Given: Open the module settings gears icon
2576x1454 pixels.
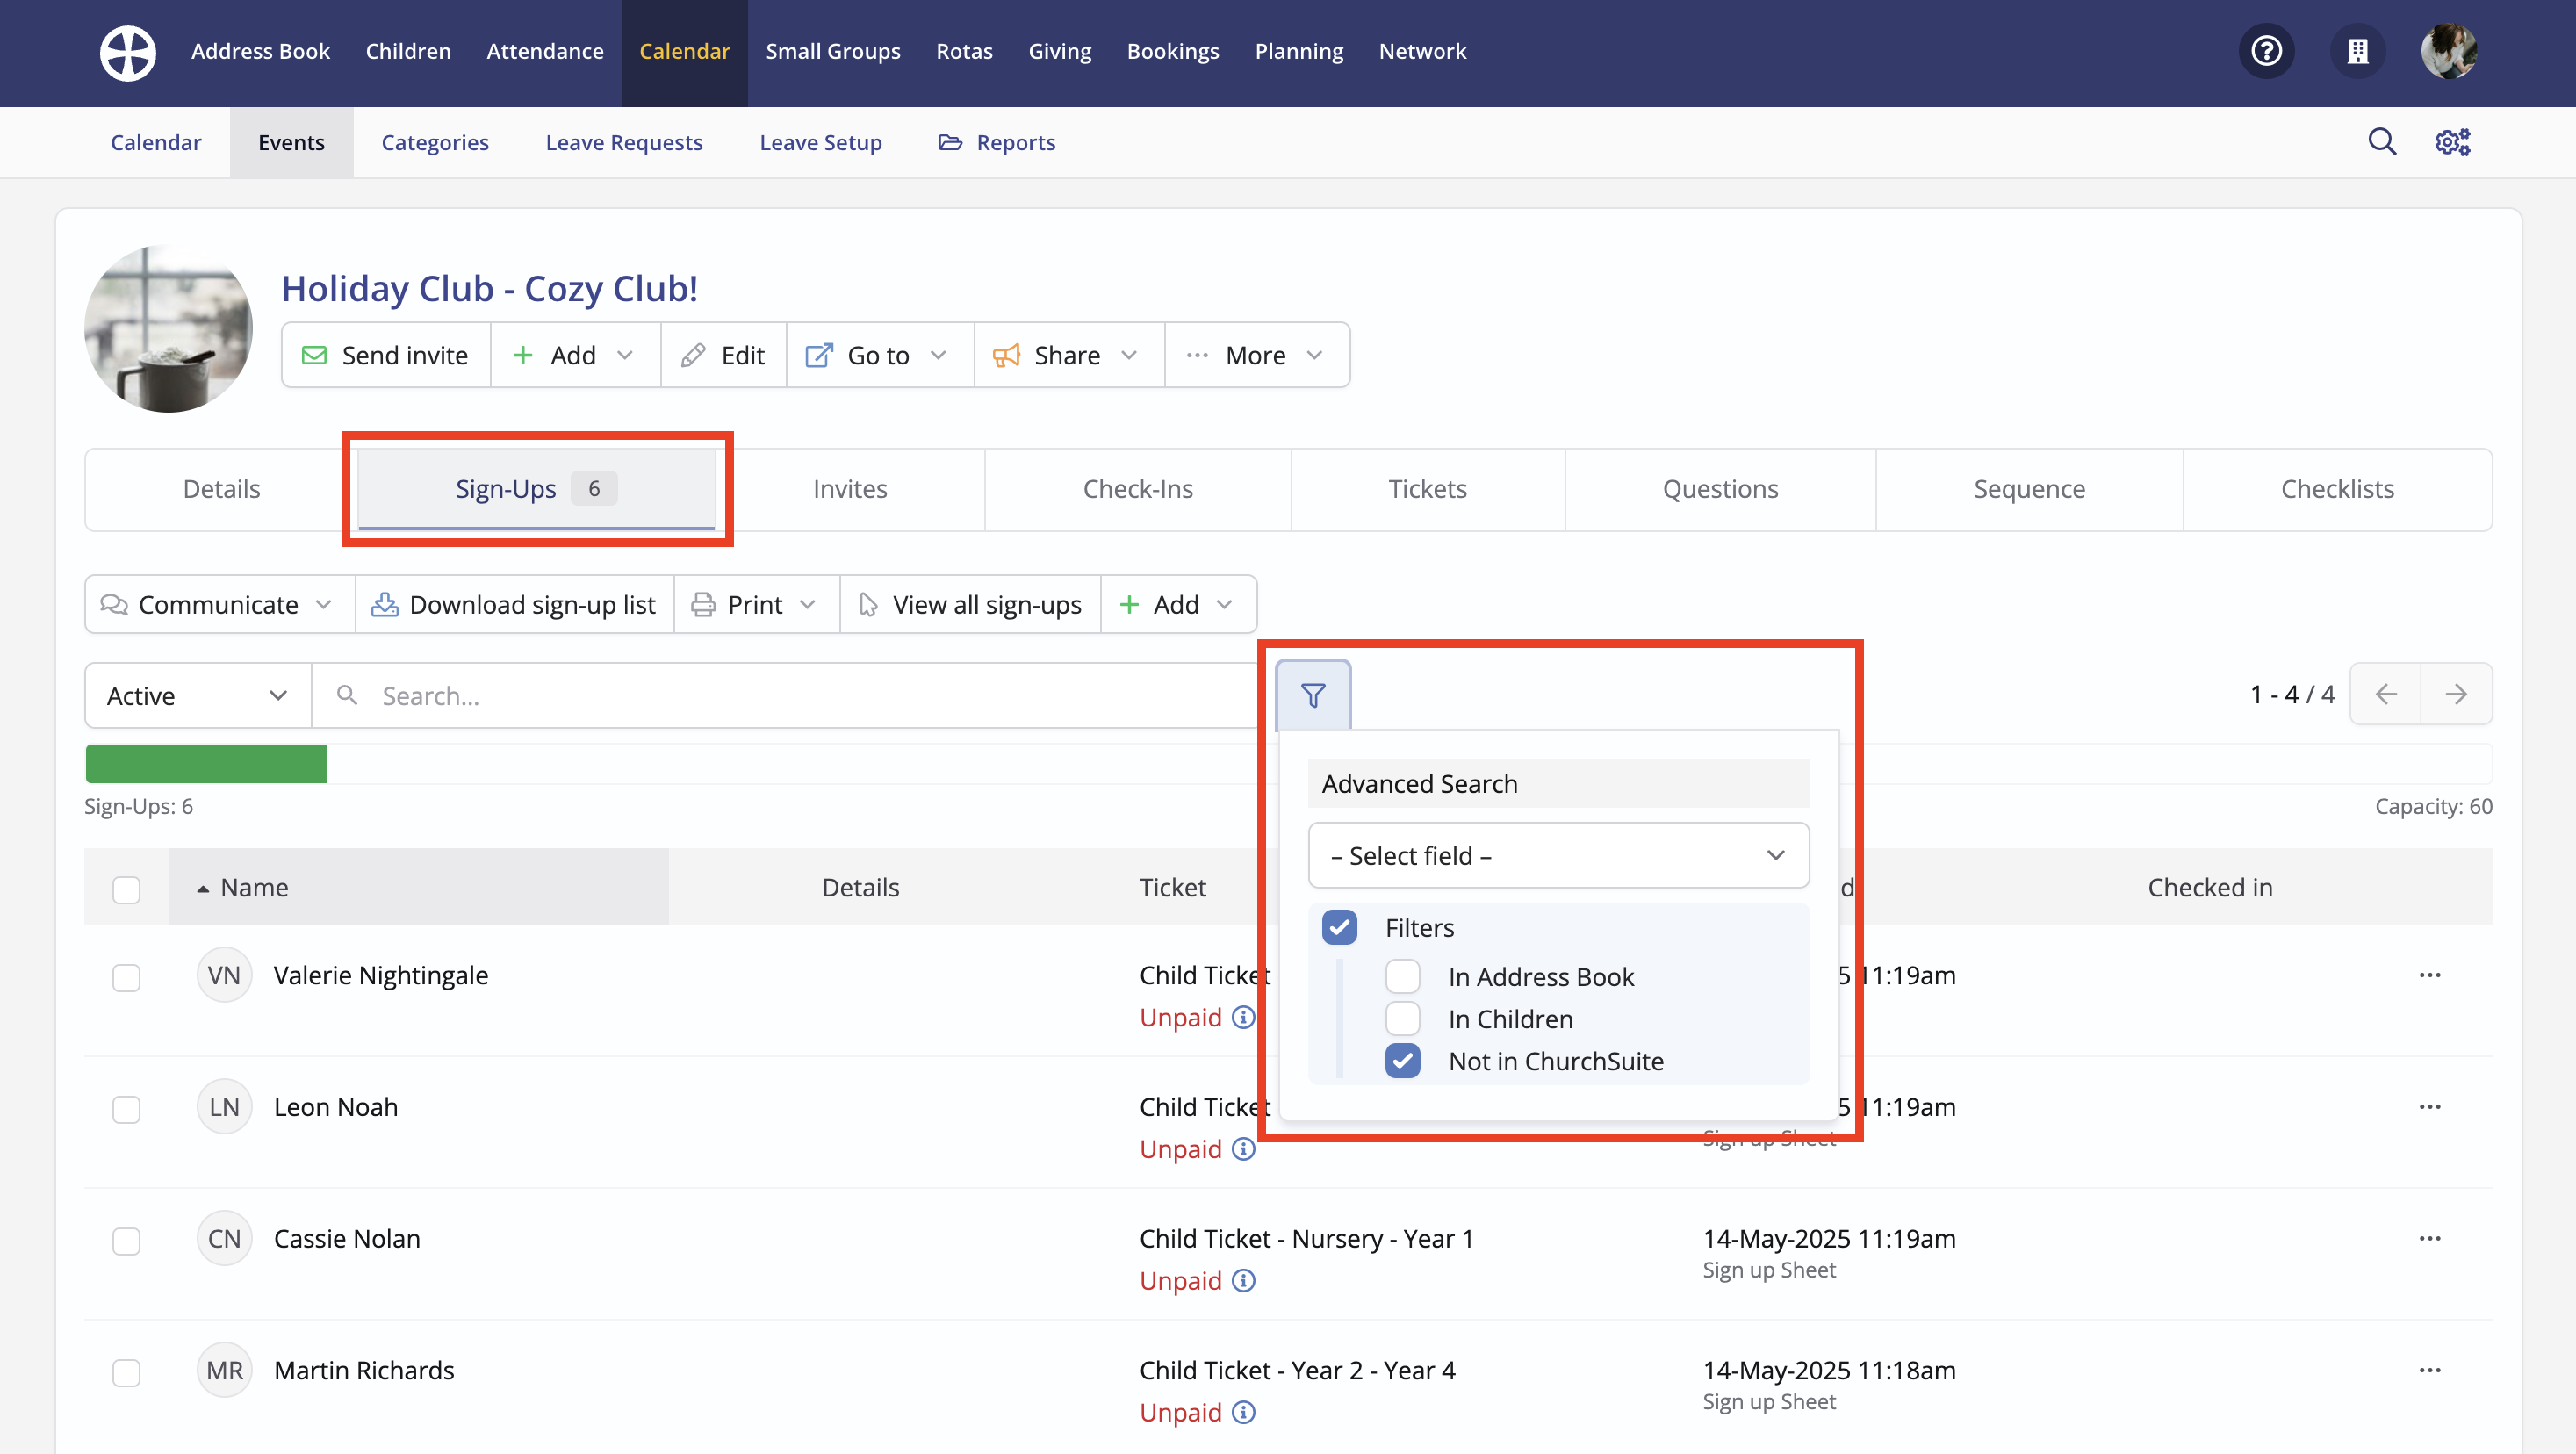Looking at the screenshot, I should point(2452,142).
